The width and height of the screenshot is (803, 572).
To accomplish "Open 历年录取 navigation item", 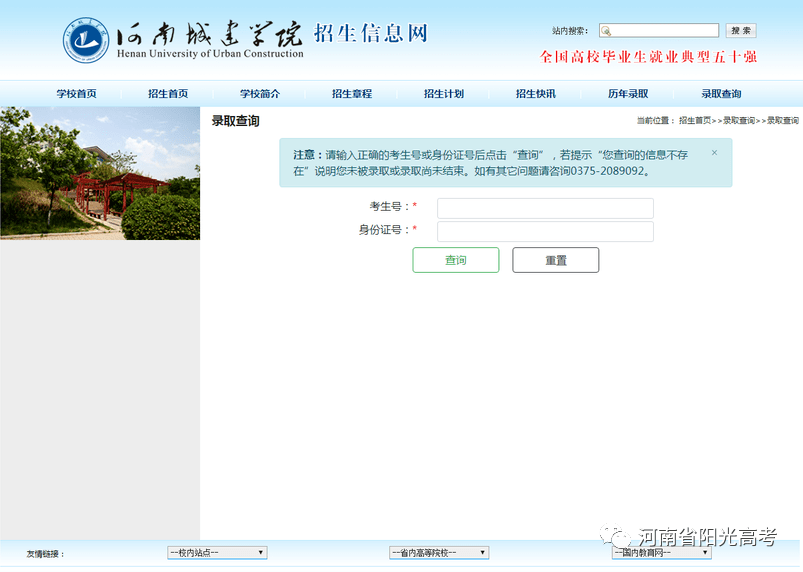I will [x=628, y=94].
